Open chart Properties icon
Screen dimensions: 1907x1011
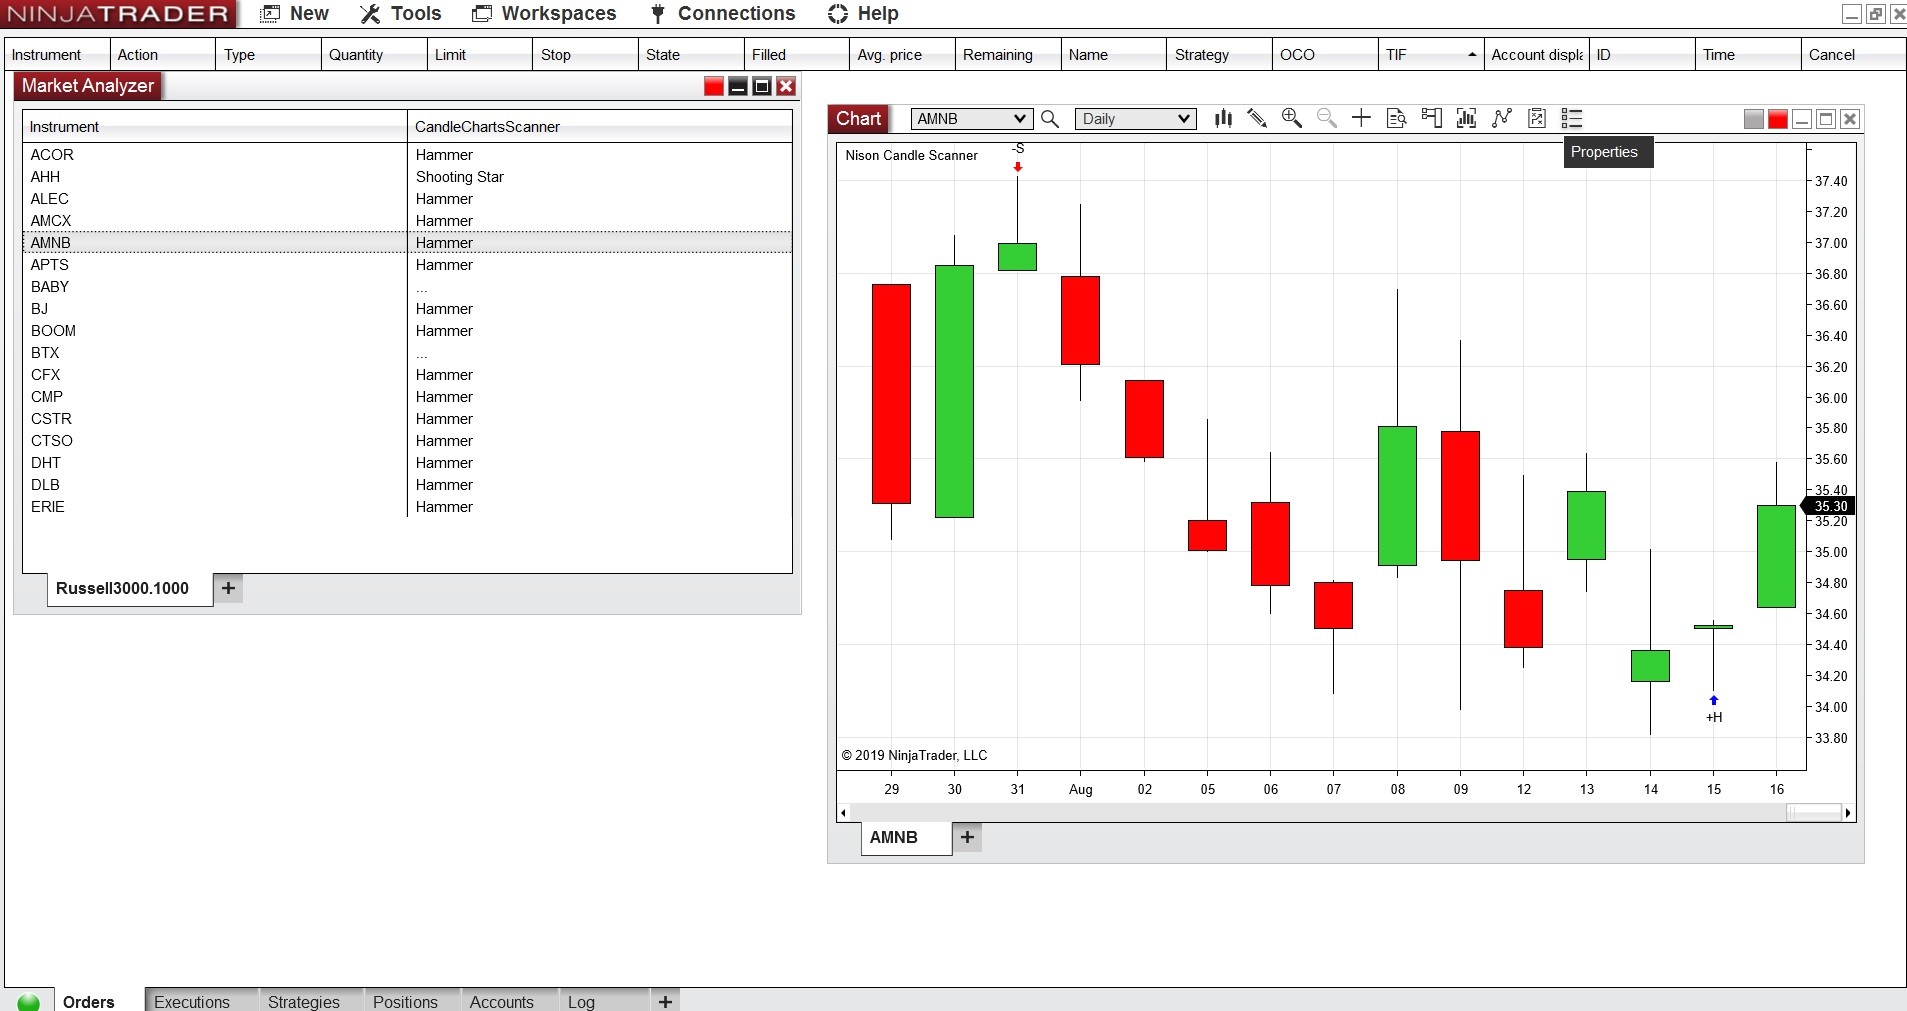pyautogui.click(x=1572, y=119)
